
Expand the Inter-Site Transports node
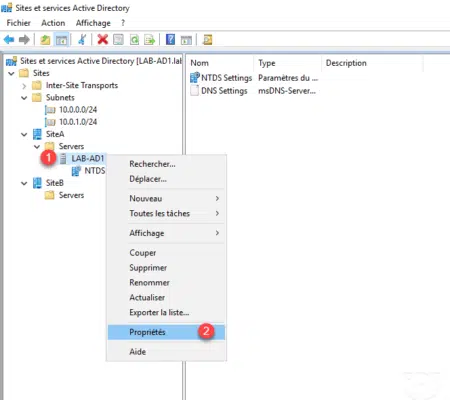(x=24, y=86)
